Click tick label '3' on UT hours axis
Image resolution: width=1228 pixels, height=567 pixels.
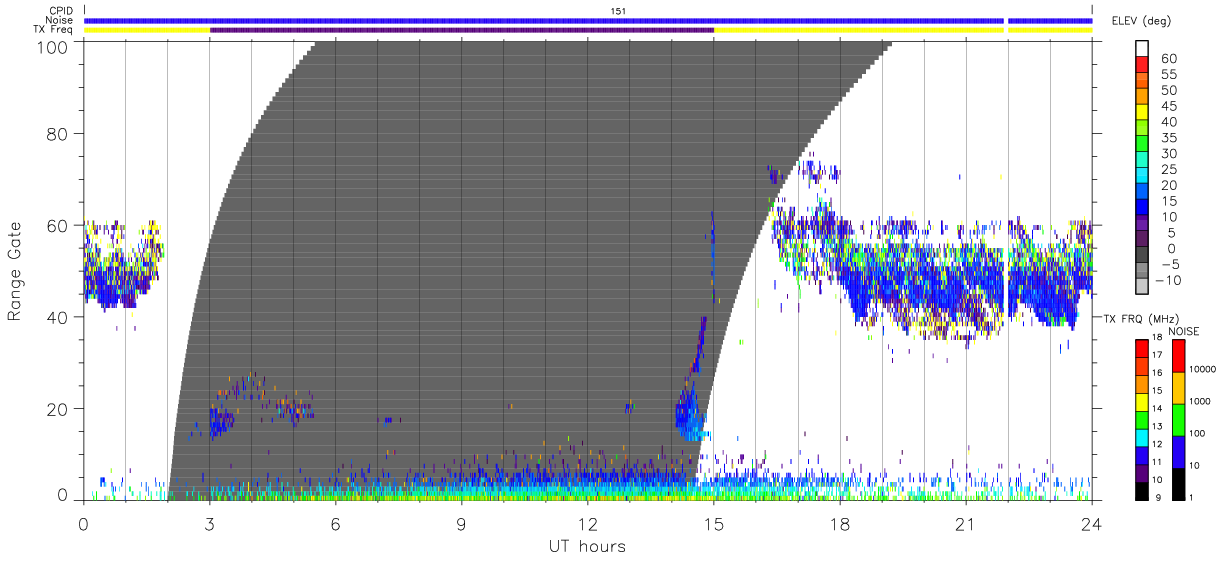click(209, 524)
